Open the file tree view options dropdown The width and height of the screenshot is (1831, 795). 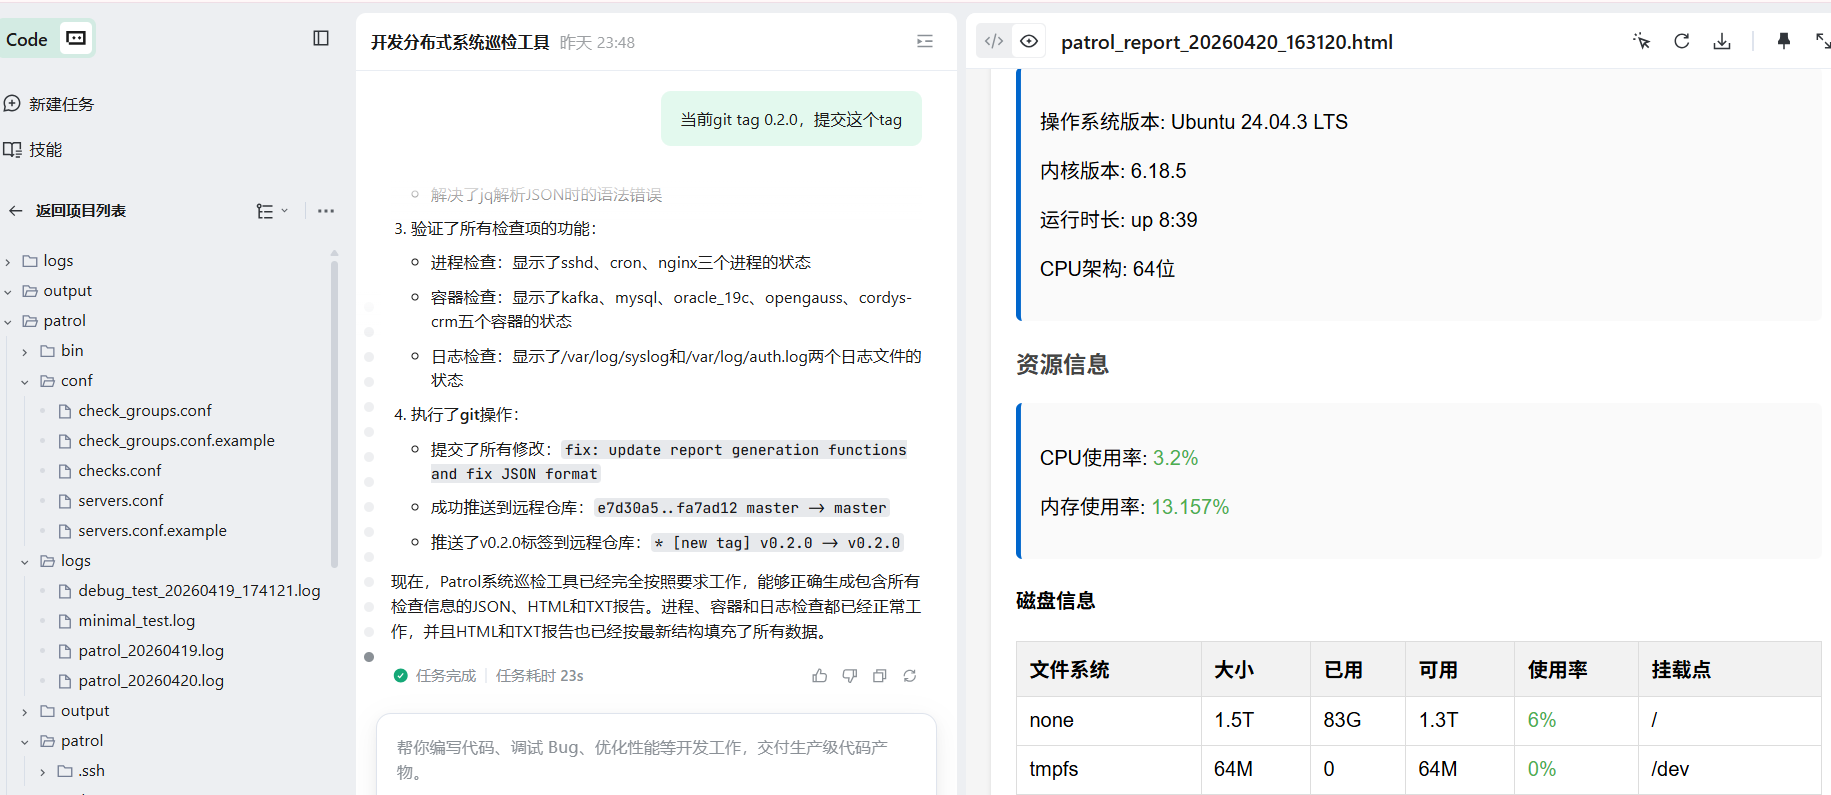click(272, 211)
